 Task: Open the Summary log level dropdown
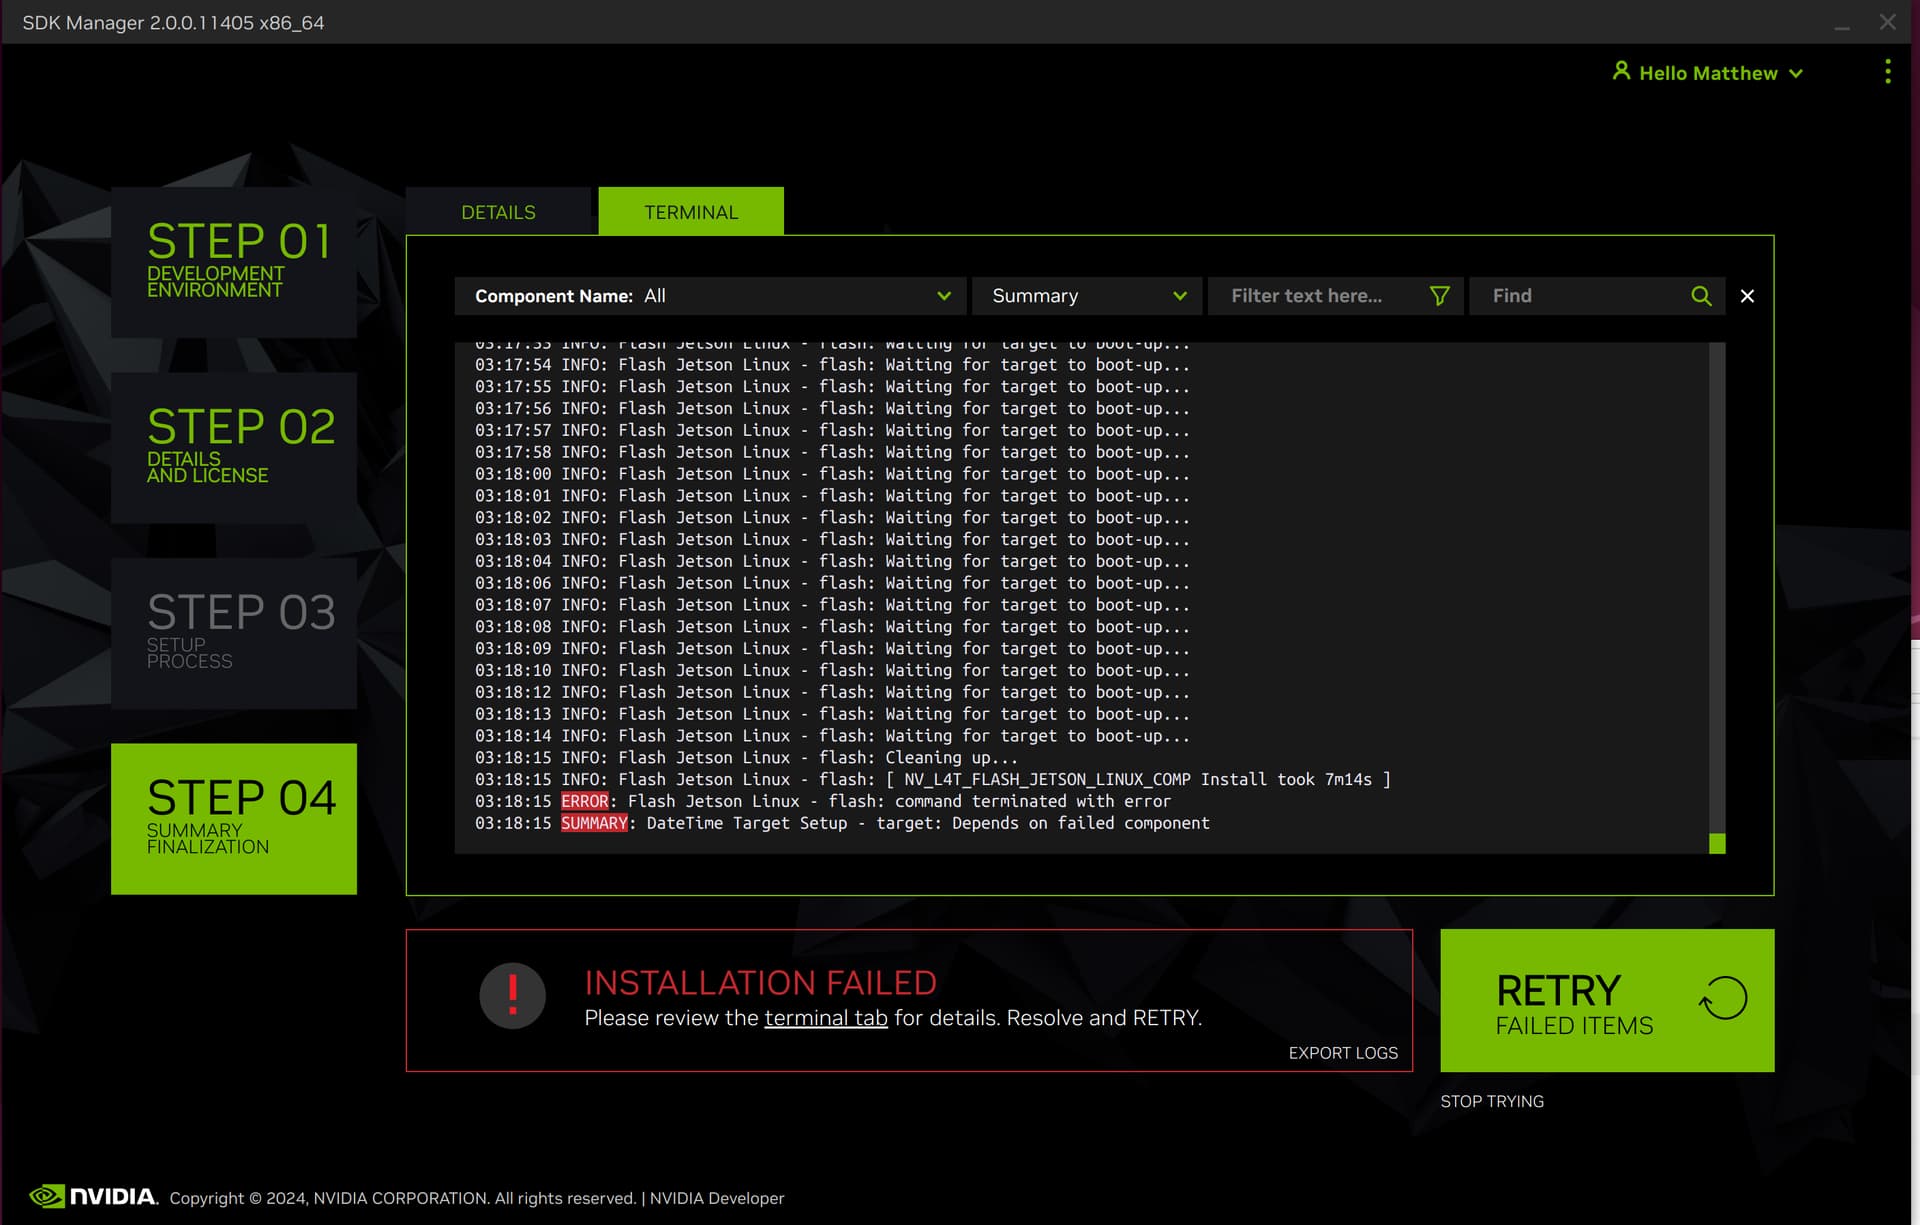pyautogui.click(x=1087, y=296)
